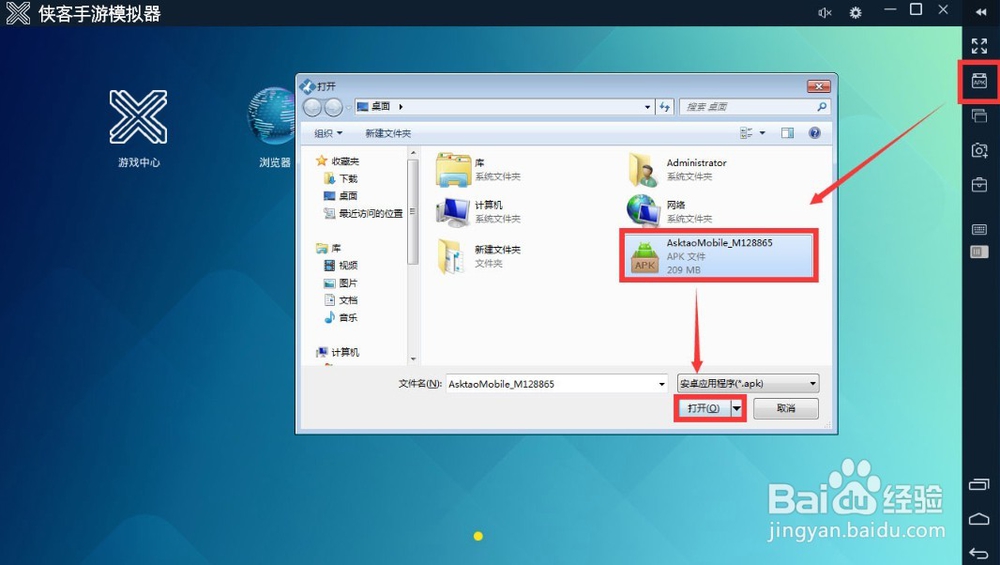Click the Open (打开) button
1000x565 pixels.
(x=703, y=408)
